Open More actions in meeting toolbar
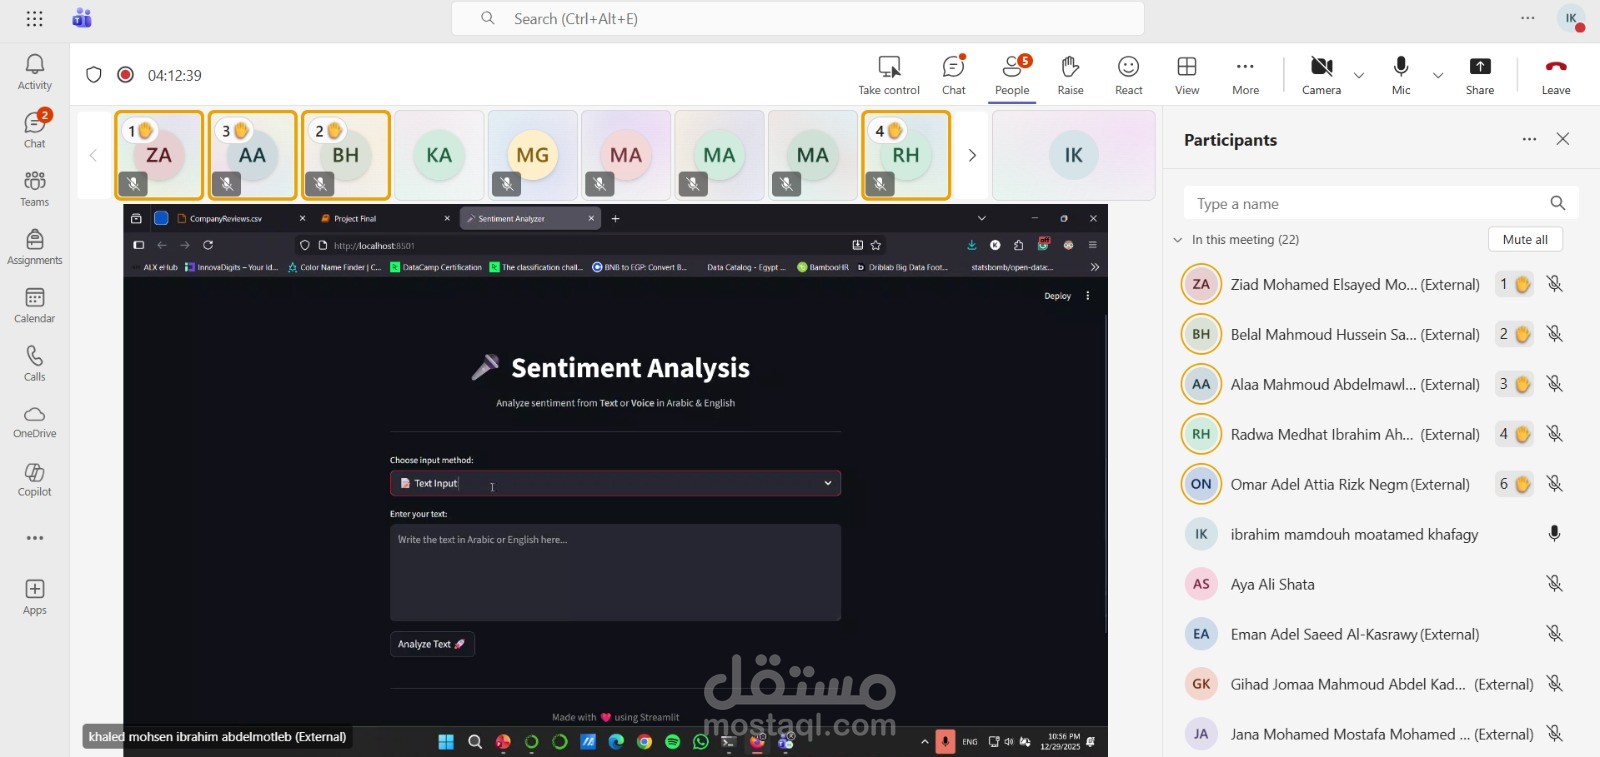 tap(1245, 75)
